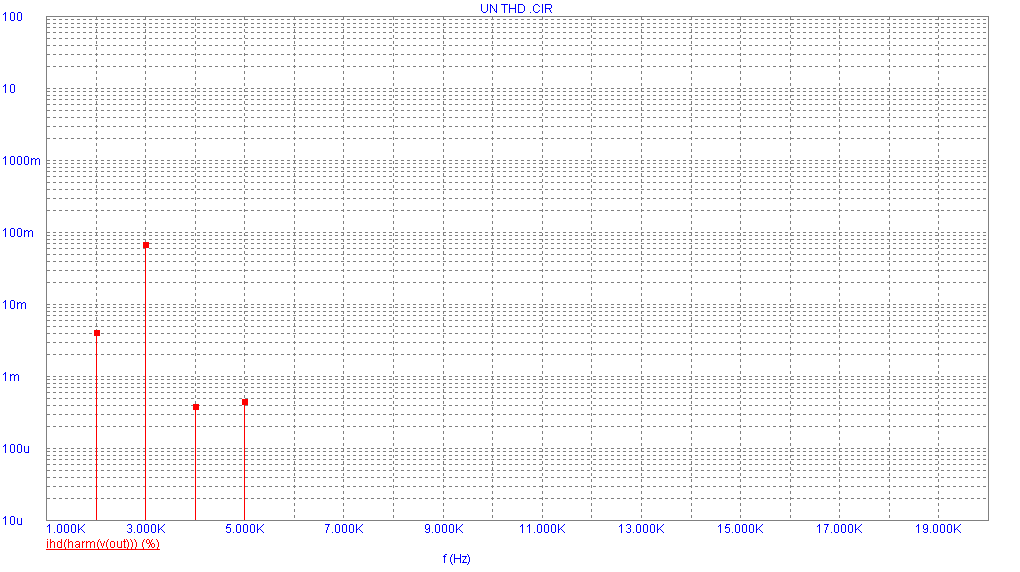
Task: Click the 1000m y-axis label
Action: pyautogui.click(x=21, y=161)
